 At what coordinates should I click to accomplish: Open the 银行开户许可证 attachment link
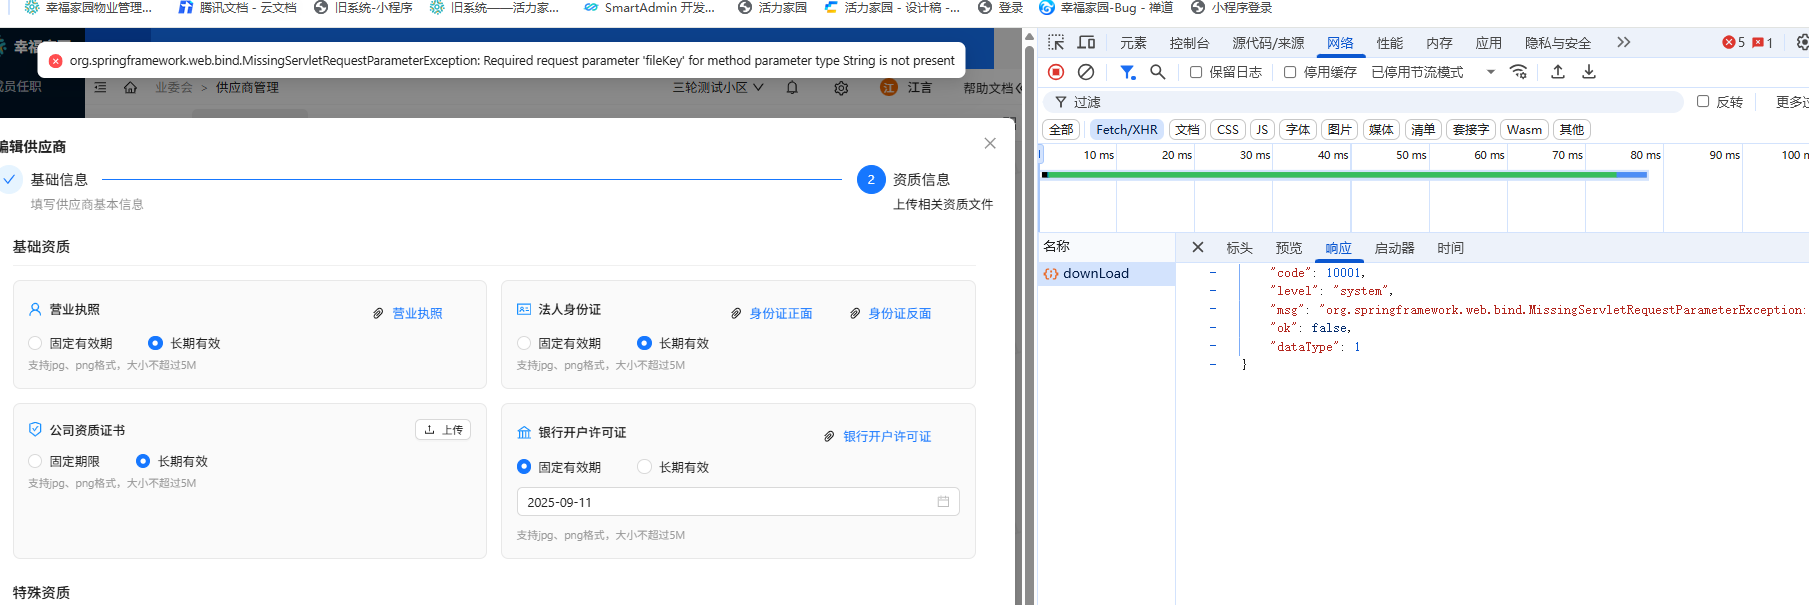point(887,437)
